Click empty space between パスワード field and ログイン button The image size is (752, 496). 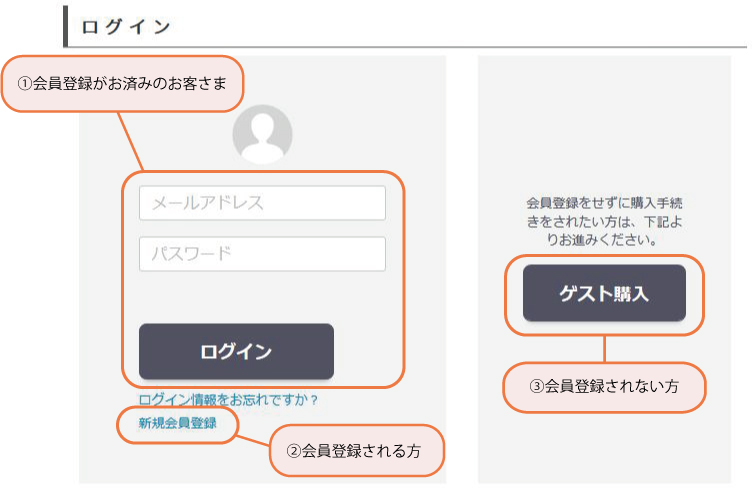tap(262, 297)
